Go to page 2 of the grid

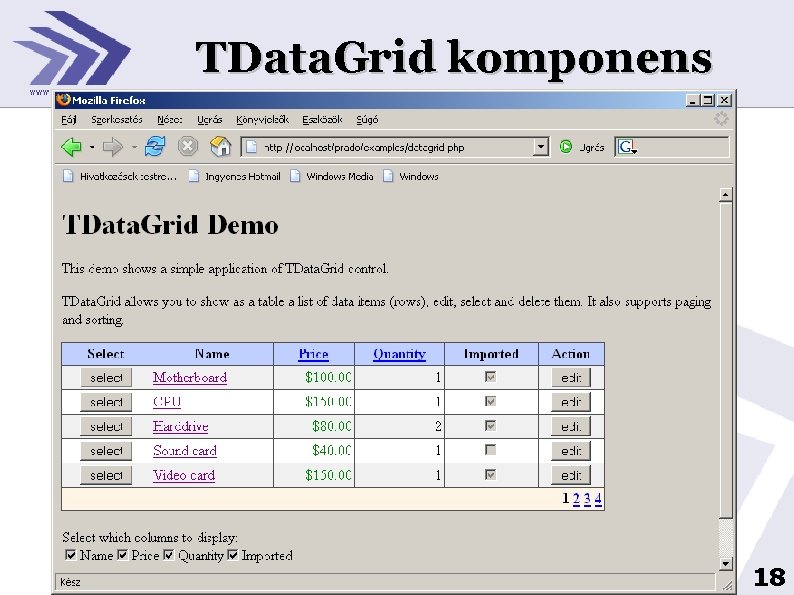point(576,499)
